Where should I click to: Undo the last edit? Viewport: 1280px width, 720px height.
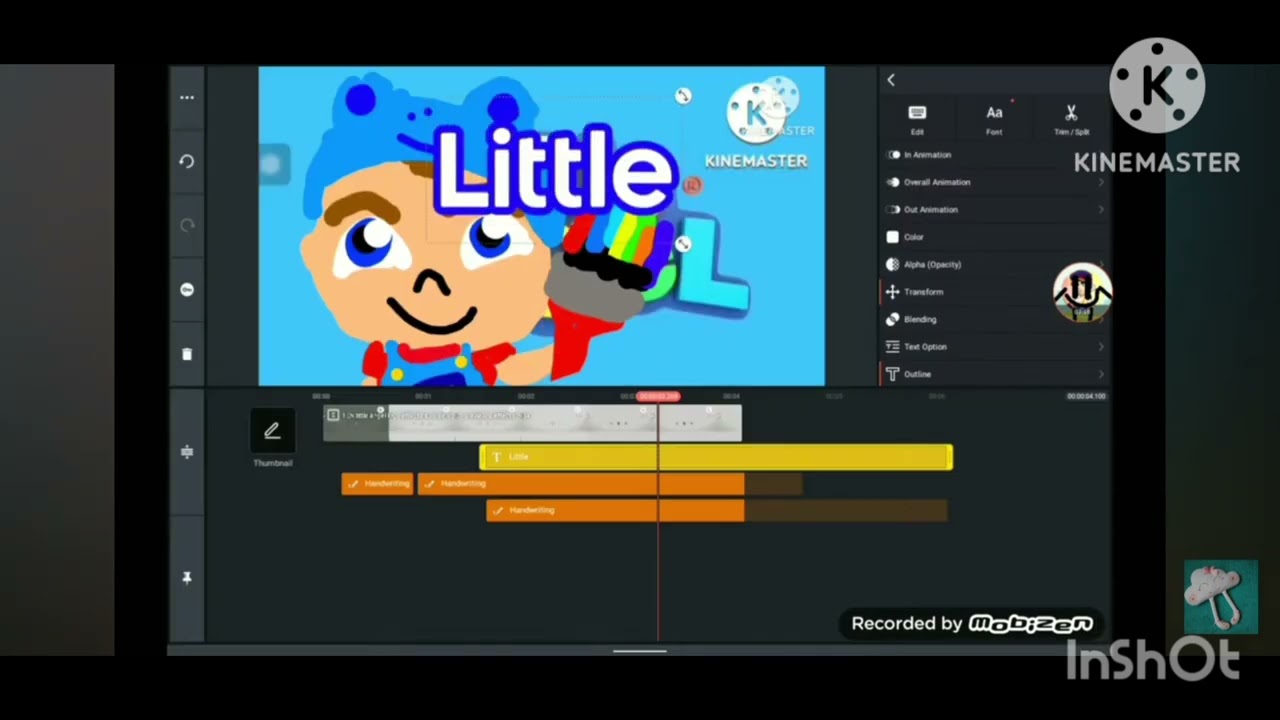coord(187,161)
